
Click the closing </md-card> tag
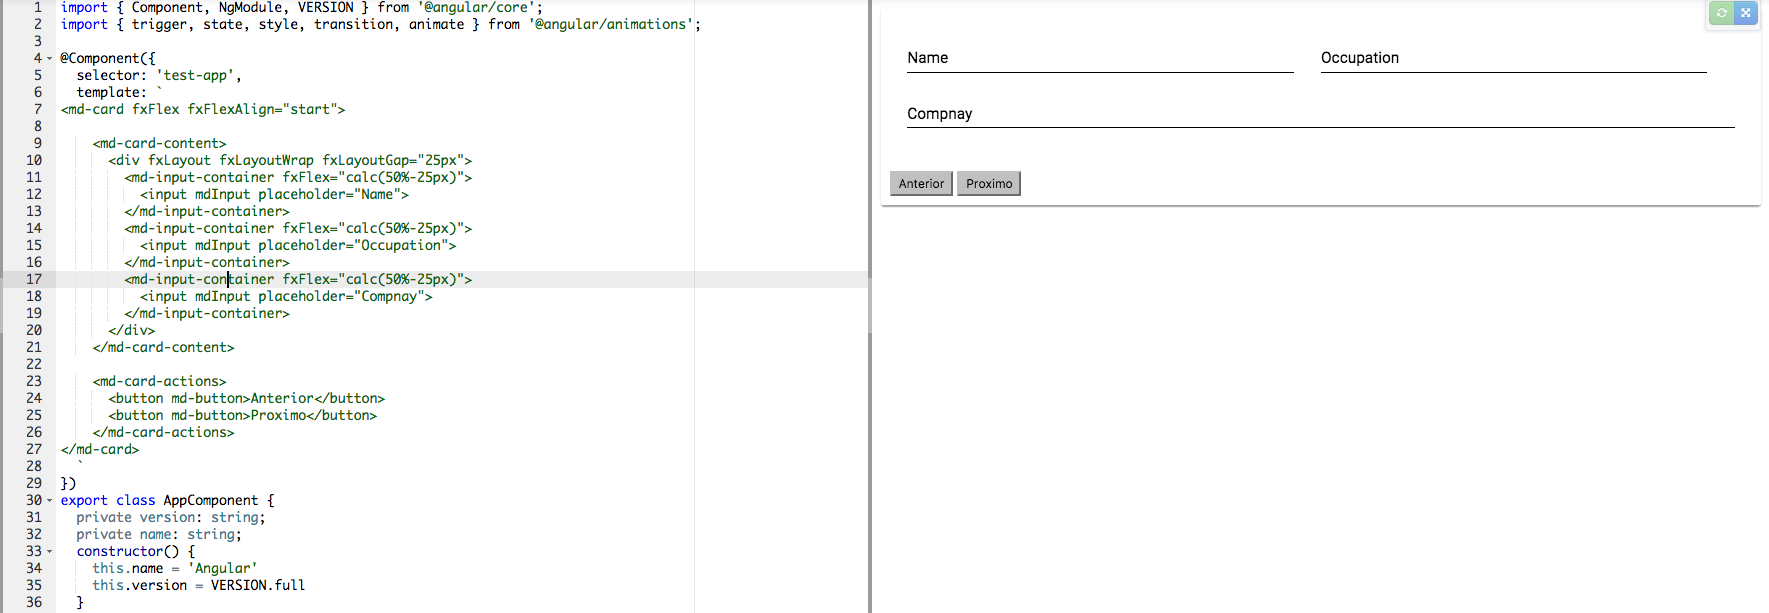[x=100, y=449]
